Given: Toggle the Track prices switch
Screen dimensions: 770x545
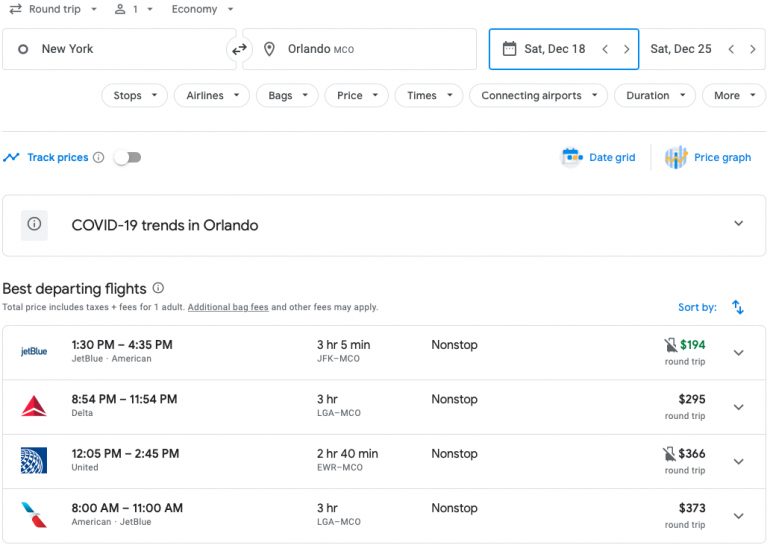Looking at the screenshot, I should [127, 157].
